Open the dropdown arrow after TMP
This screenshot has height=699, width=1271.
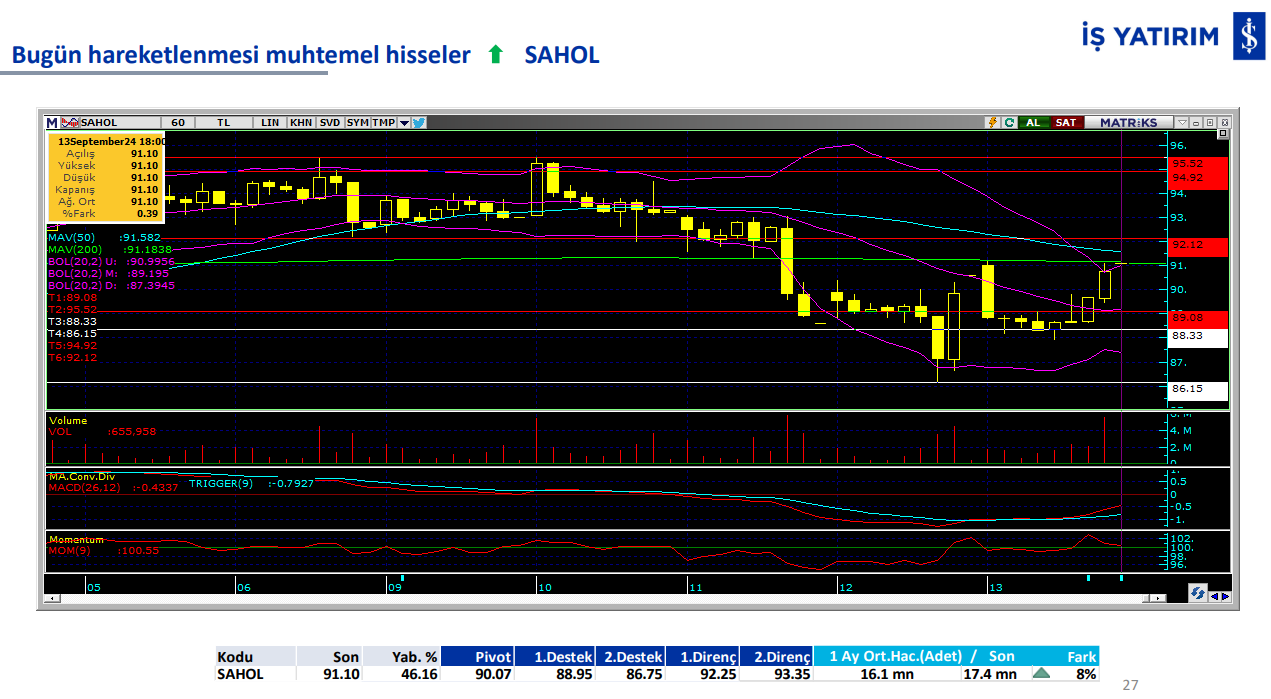tap(404, 123)
